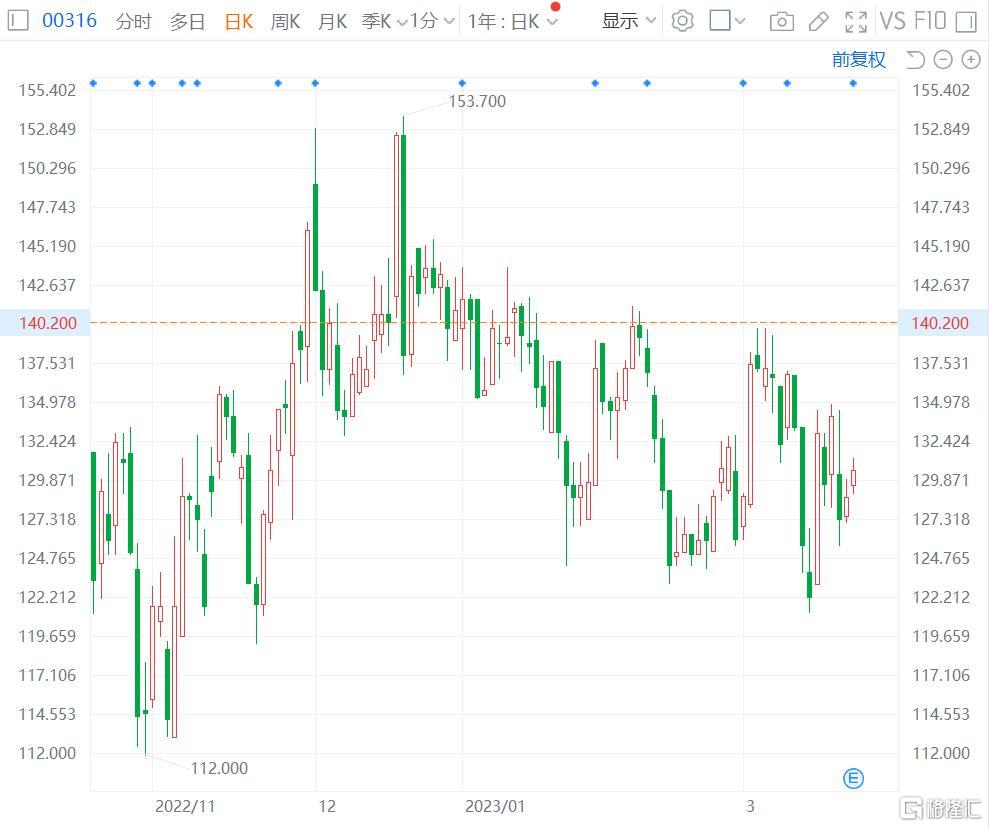989x828 pixels.
Task: Click the circled E event icon
Action: pos(853,779)
